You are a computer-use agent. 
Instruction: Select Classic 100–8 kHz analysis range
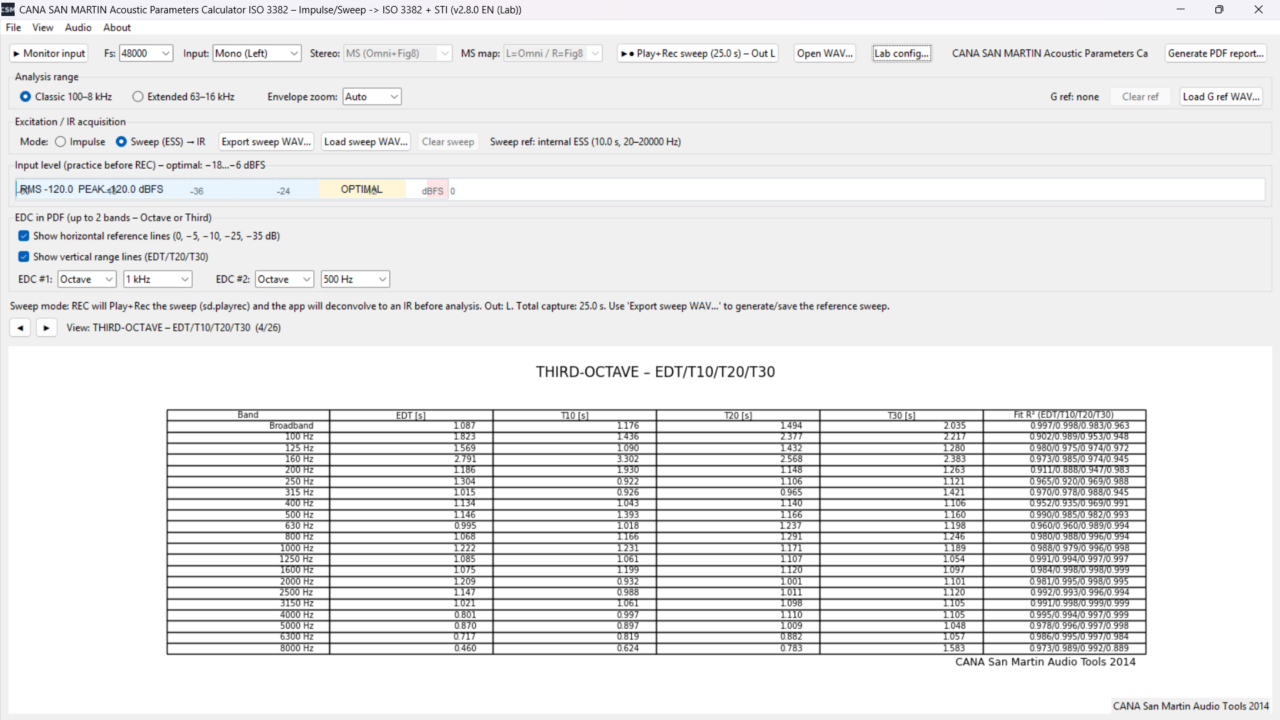[x=26, y=97]
